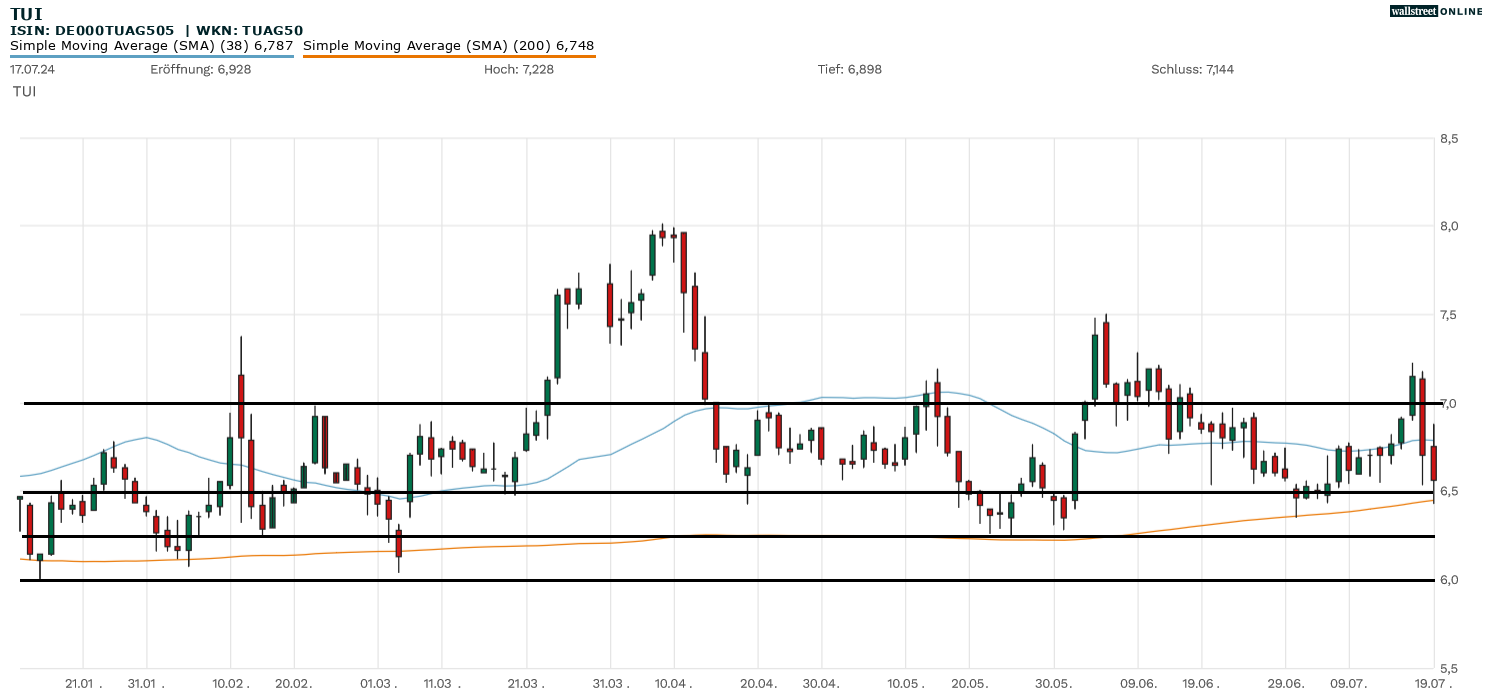Click the small TUI series label
Screen dimensions: 1490x689
click(x=25, y=92)
